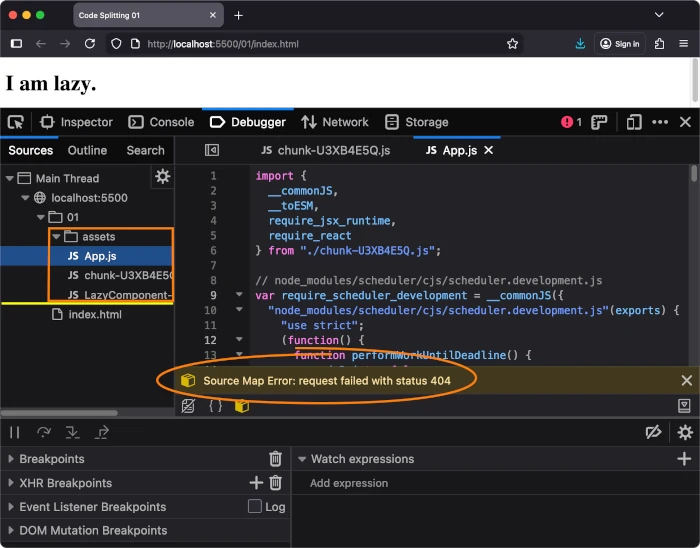The image size is (700, 548).
Task: Toggle responsive design mode icon
Action: tap(633, 122)
